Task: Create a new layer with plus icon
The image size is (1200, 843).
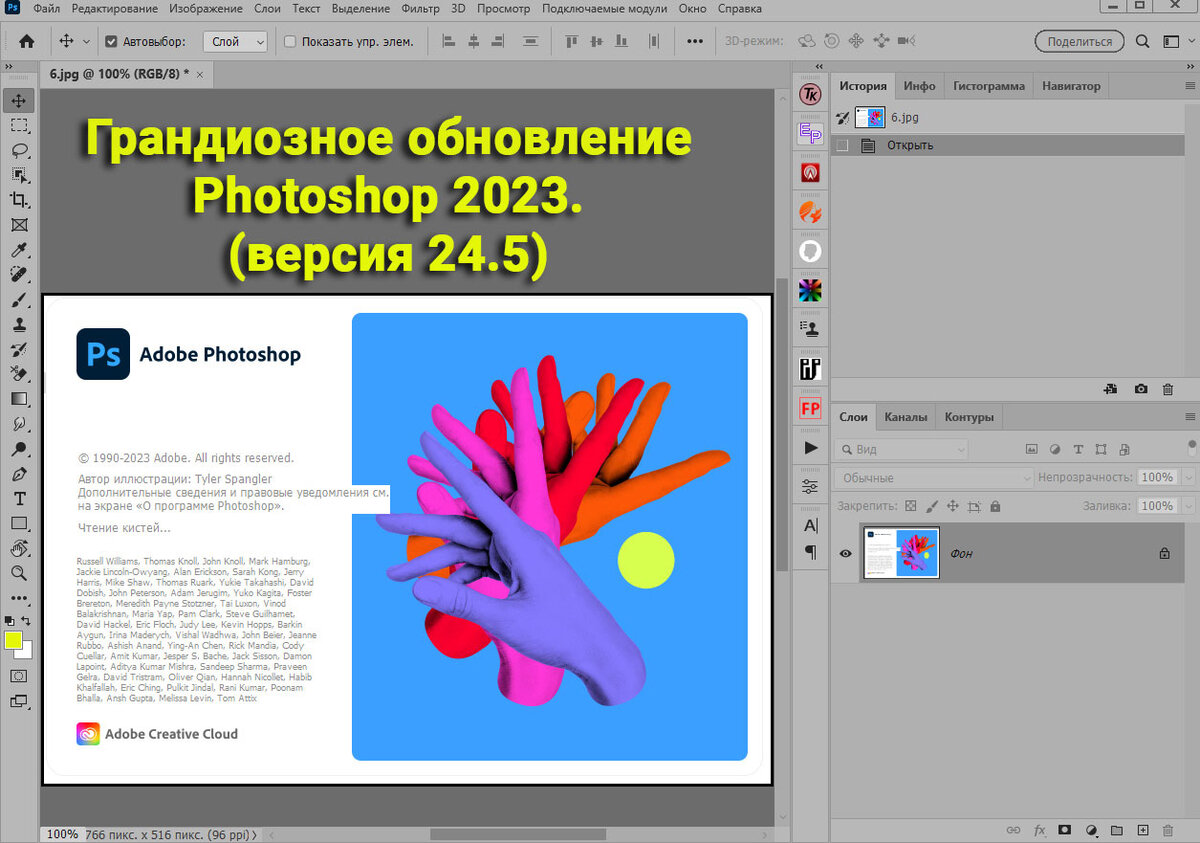Action: click(1142, 830)
